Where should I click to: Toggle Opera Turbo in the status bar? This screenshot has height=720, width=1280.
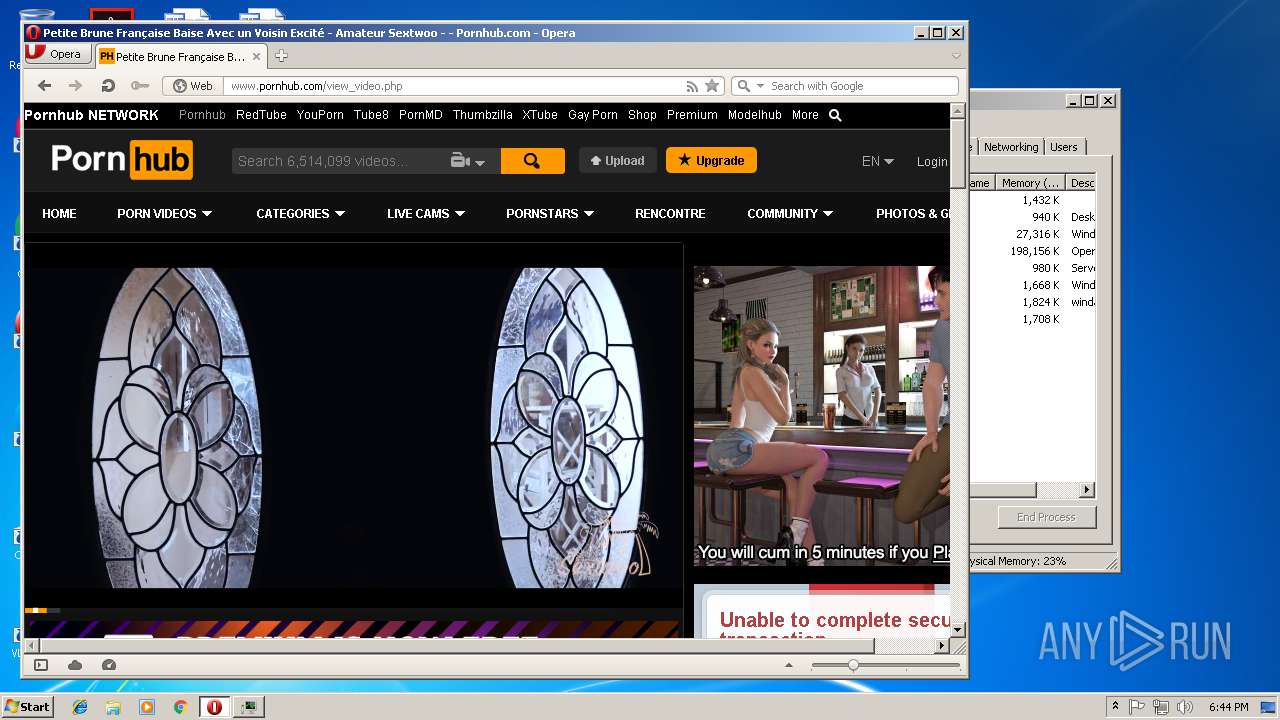coord(109,665)
